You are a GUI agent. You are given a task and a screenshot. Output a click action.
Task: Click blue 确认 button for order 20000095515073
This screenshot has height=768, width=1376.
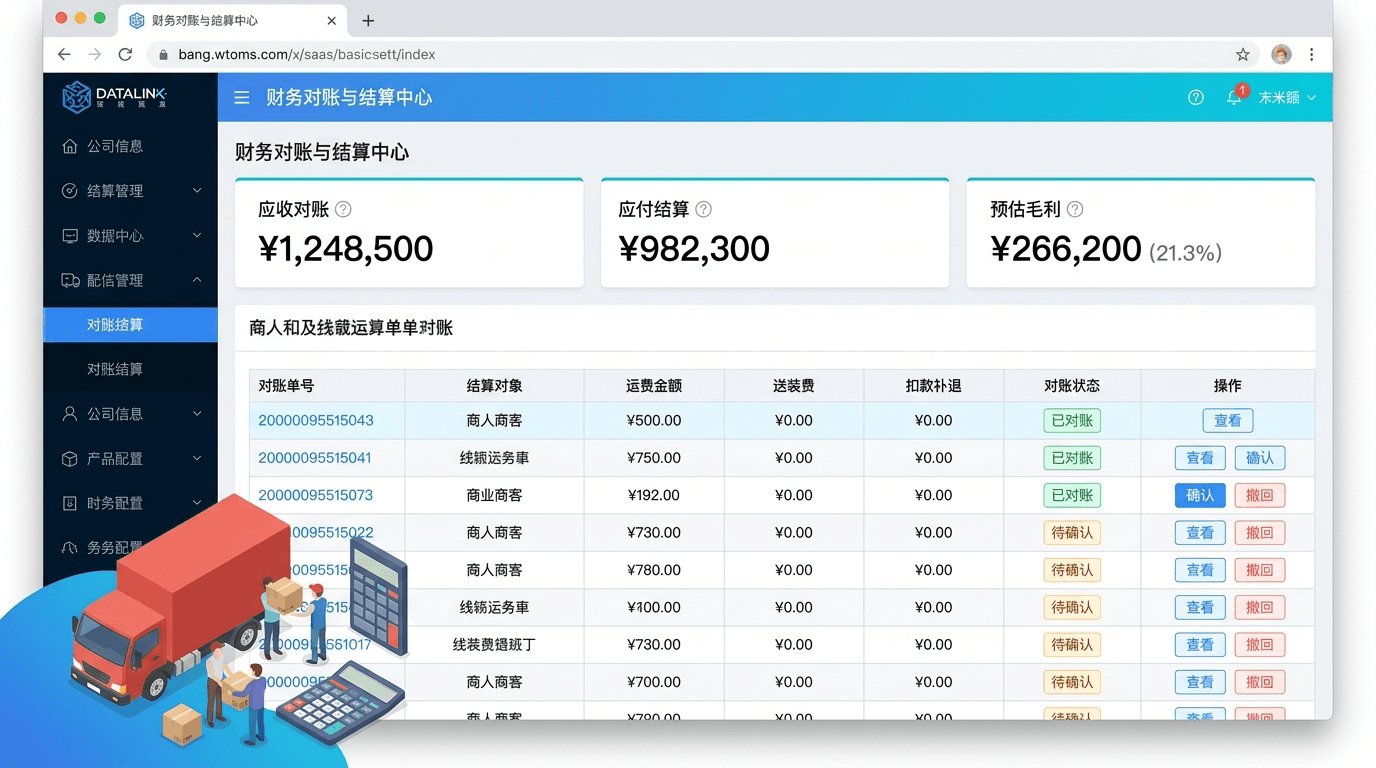pyautogui.click(x=1200, y=495)
